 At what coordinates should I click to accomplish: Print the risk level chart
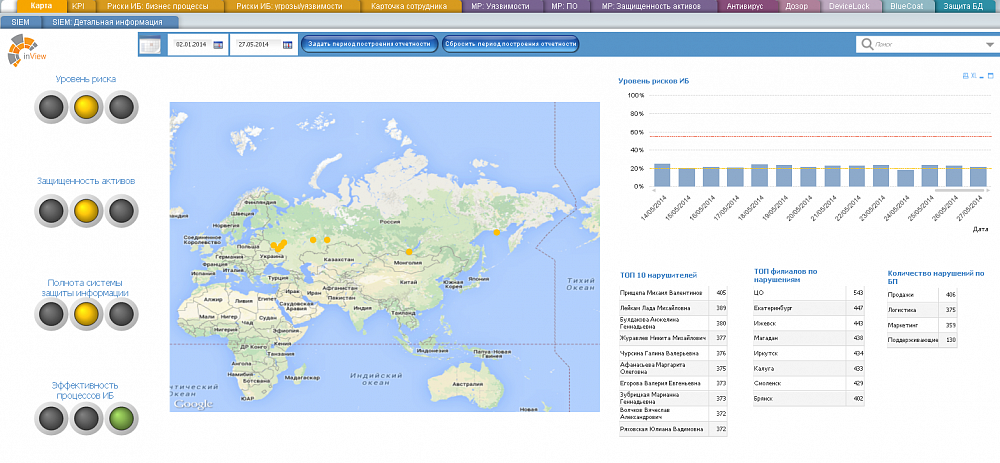[x=965, y=76]
